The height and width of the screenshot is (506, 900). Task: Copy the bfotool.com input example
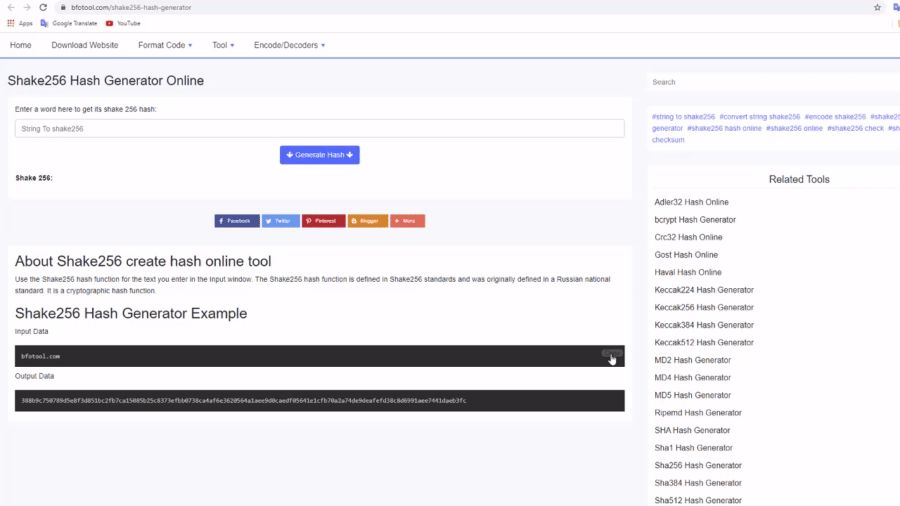tap(611, 353)
